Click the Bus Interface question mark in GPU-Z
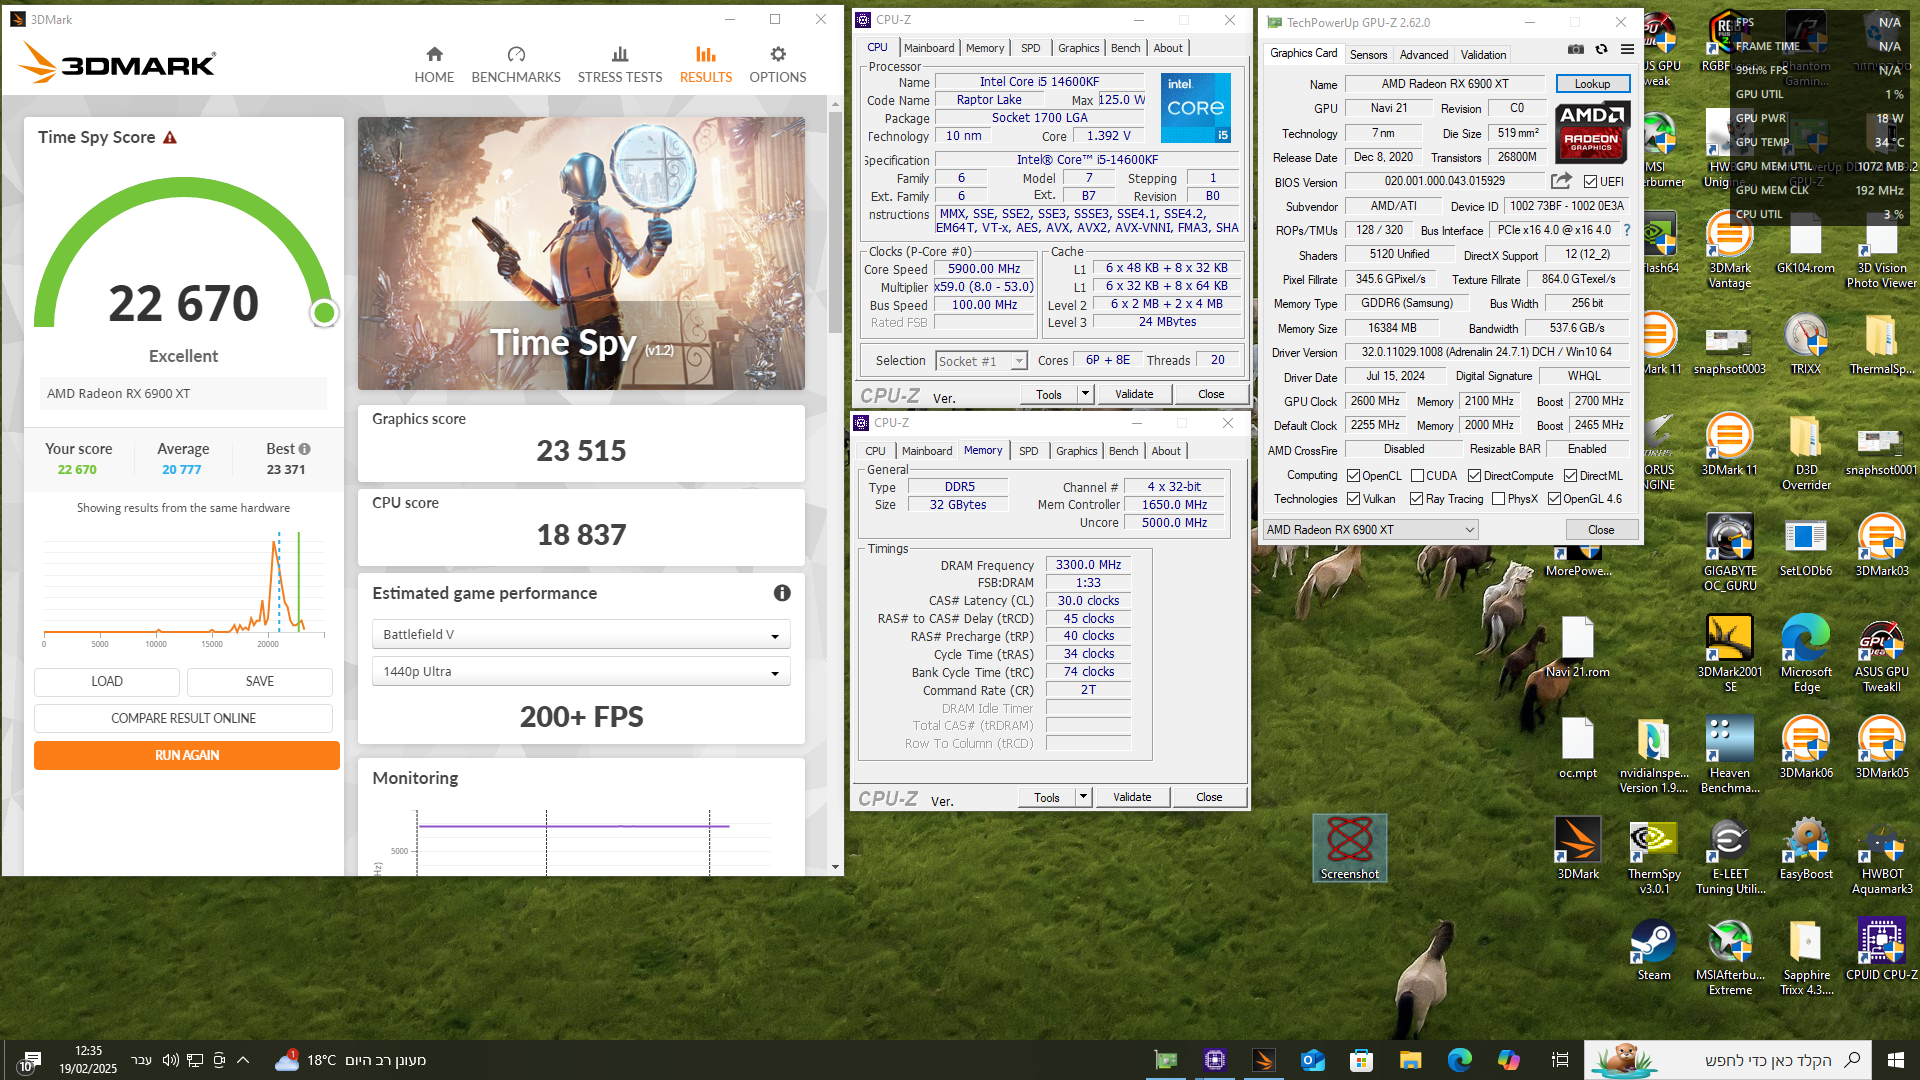 [1627, 230]
